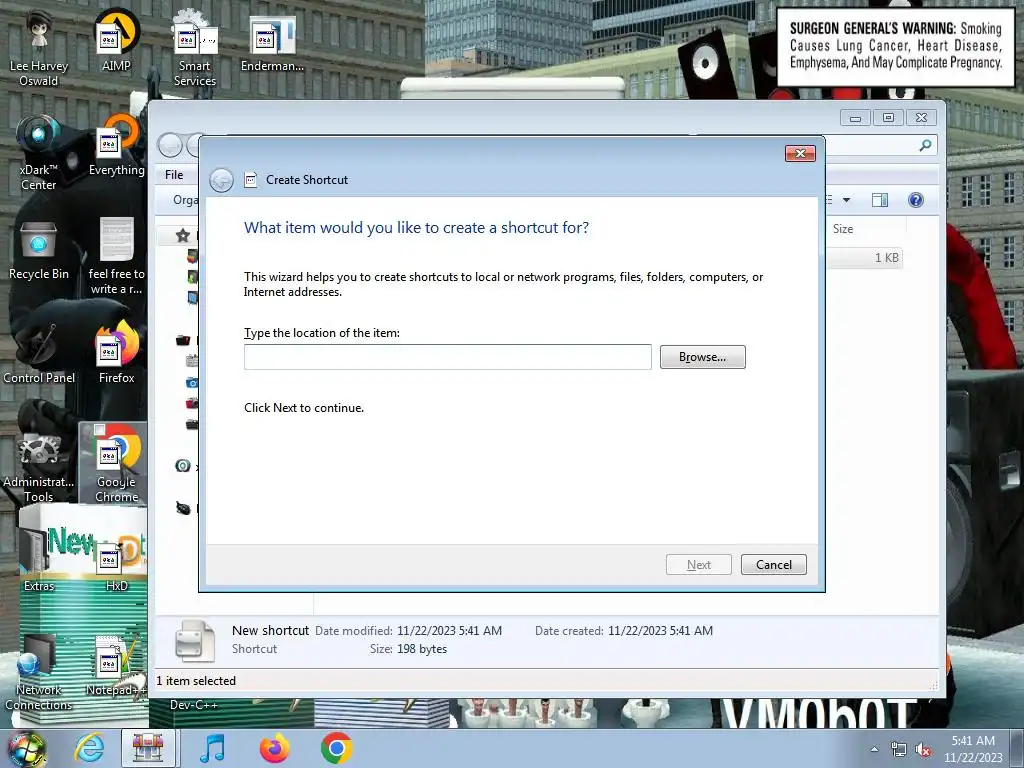The height and width of the screenshot is (768, 1024).
Task: Launch Google Chrome from the taskbar
Action: coord(337,748)
